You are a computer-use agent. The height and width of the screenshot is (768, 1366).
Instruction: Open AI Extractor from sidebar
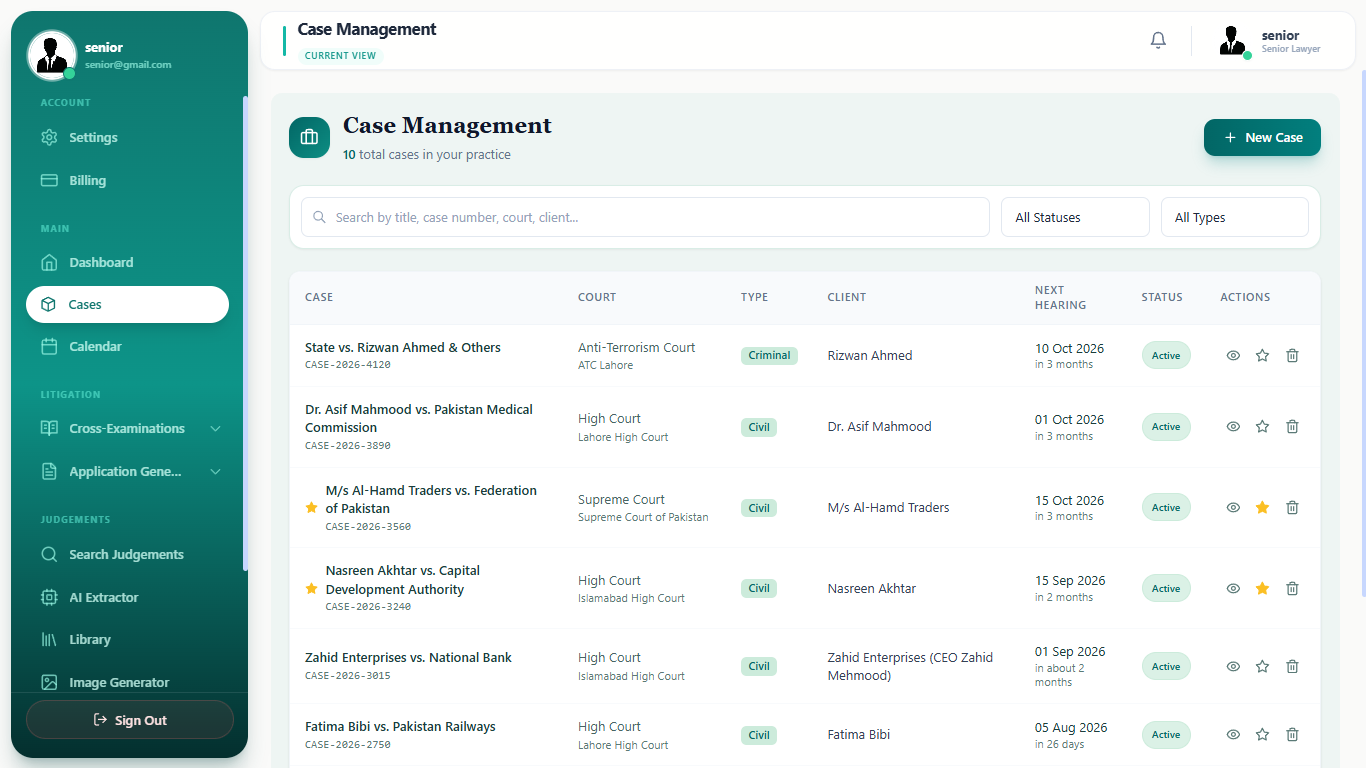click(128, 597)
